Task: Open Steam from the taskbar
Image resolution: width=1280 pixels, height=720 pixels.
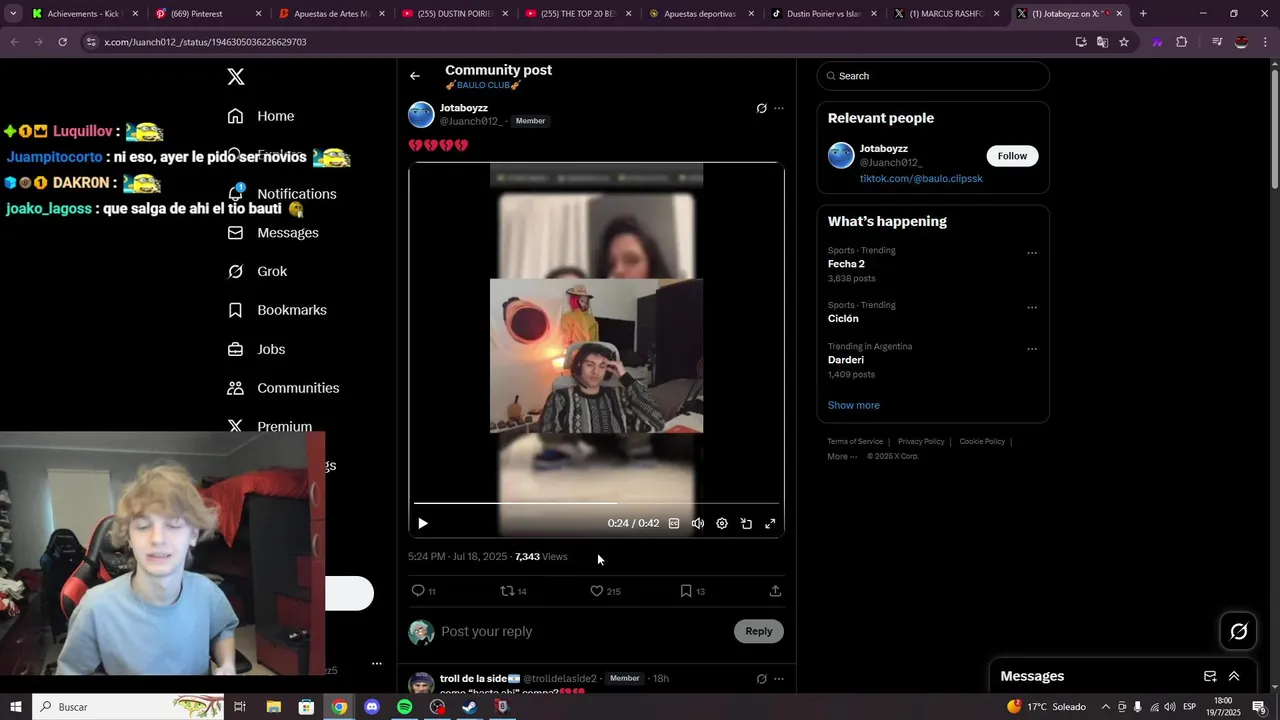Action: [469, 707]
